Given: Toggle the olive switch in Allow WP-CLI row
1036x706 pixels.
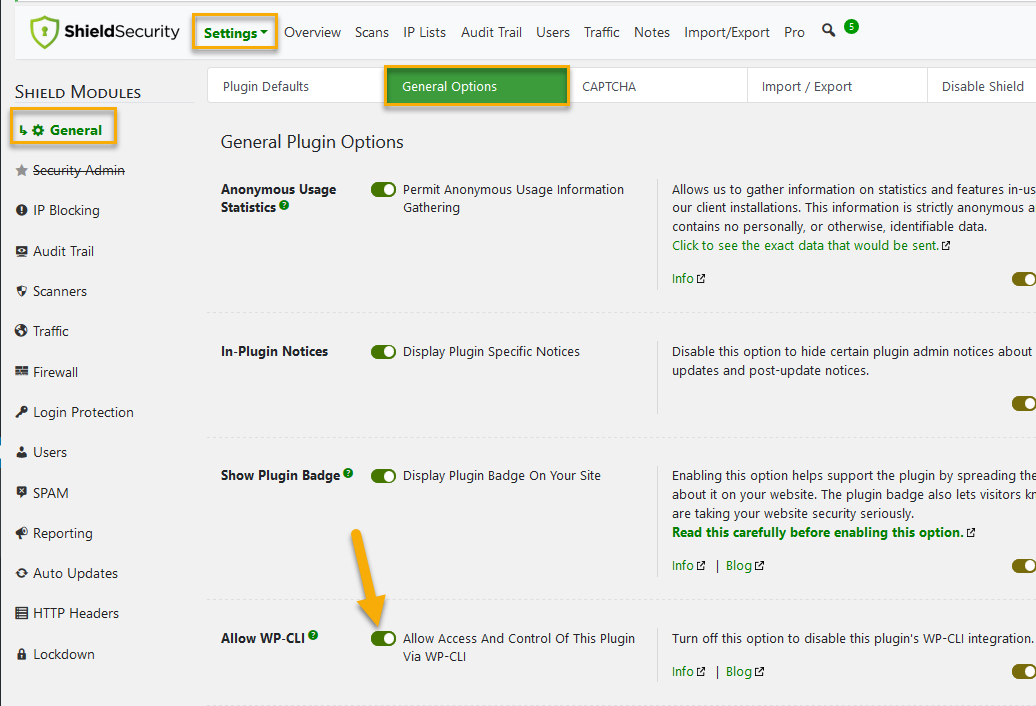Looking at the screenshot, I should (1024, 672).
